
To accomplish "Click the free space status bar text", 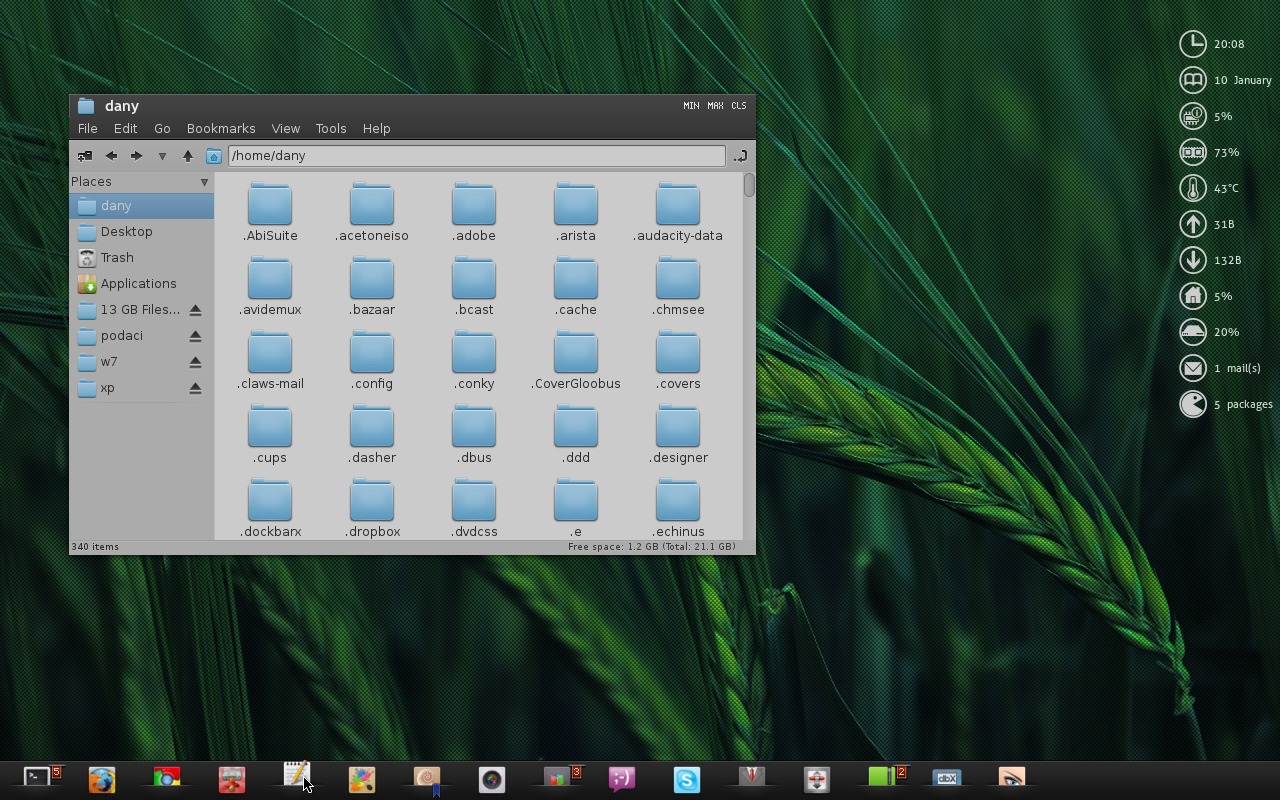I will point(651,547).
